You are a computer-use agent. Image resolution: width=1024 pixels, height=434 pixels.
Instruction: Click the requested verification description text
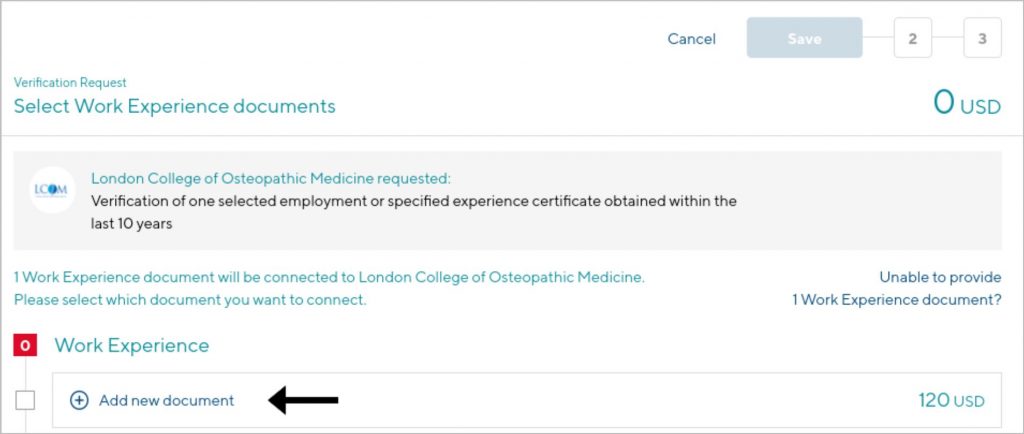pyautogui.click(x=413, y=212)
